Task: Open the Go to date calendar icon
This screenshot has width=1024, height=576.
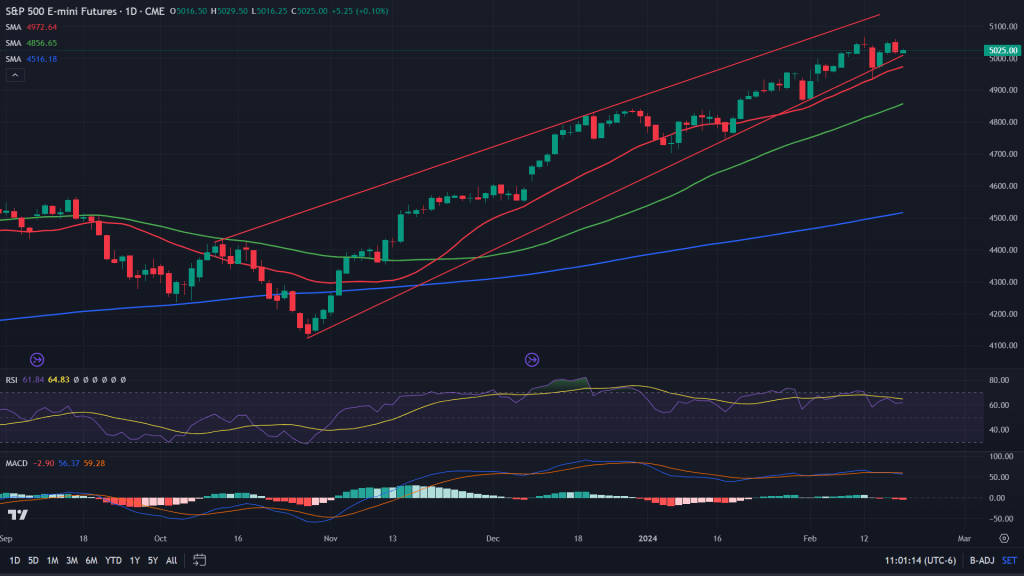Action: (200, 560)
